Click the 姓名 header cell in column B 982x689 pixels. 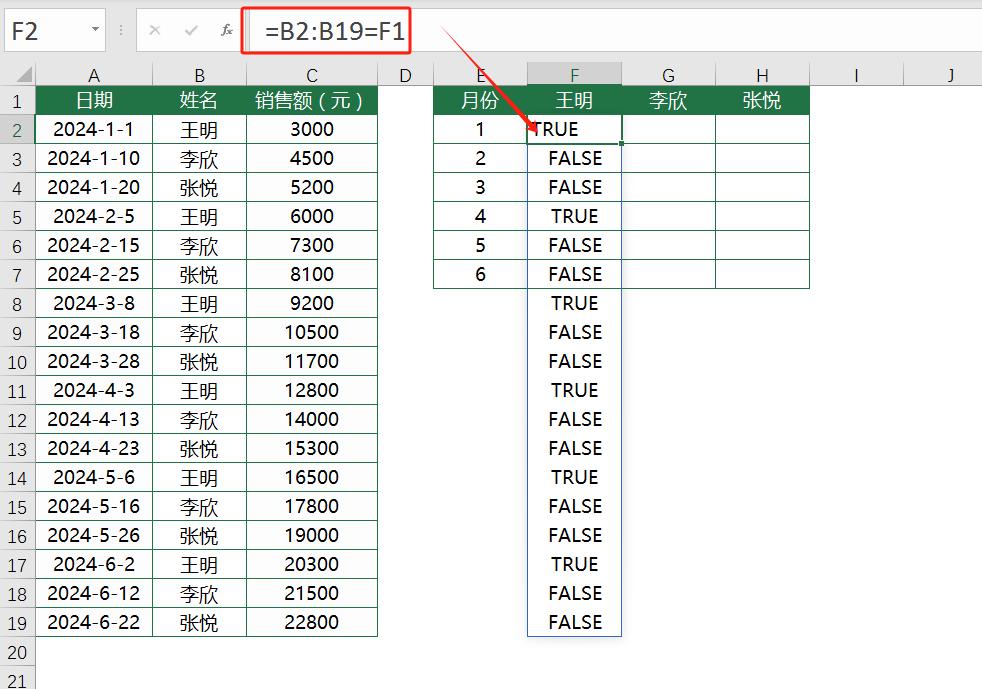pos(199,100)
